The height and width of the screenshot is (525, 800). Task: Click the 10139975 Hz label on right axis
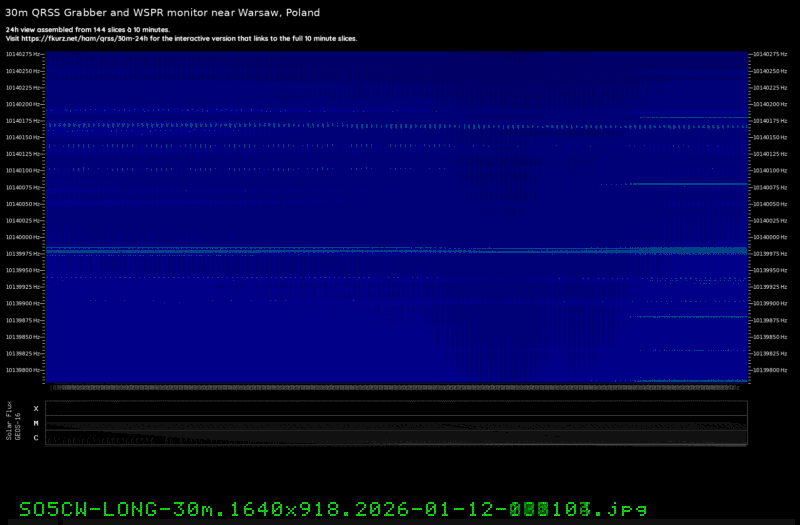point(770,254)
